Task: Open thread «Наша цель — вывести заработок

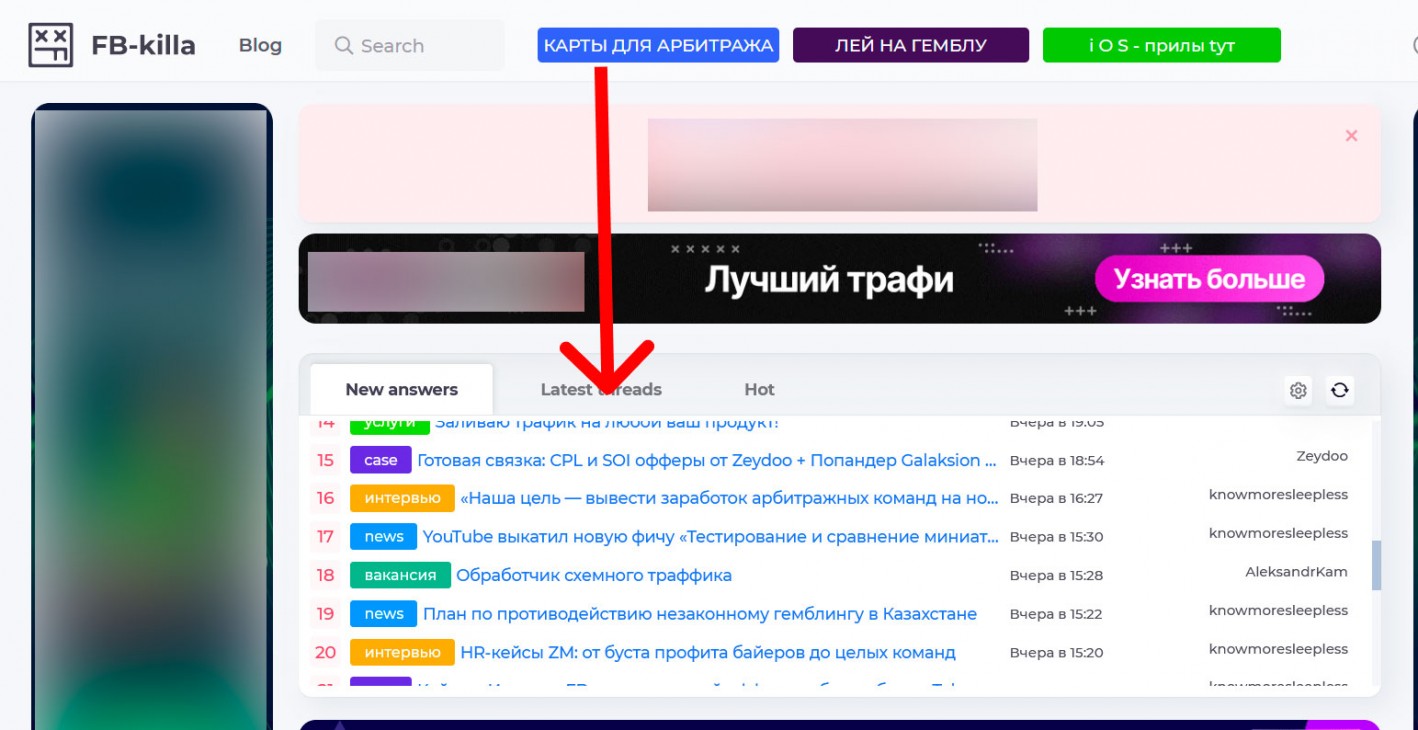Action: 729,498
